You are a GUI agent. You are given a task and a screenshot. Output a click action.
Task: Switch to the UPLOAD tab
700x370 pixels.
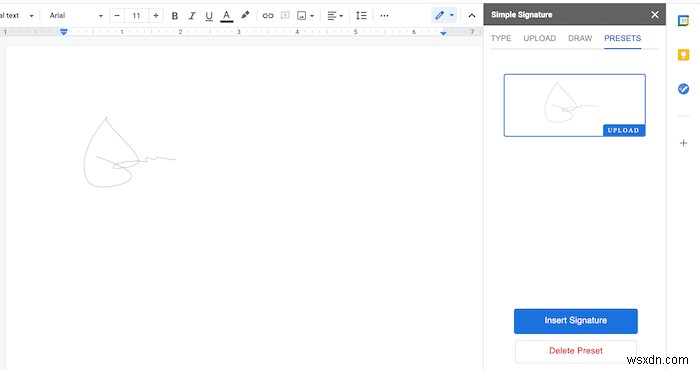[540, 38]
